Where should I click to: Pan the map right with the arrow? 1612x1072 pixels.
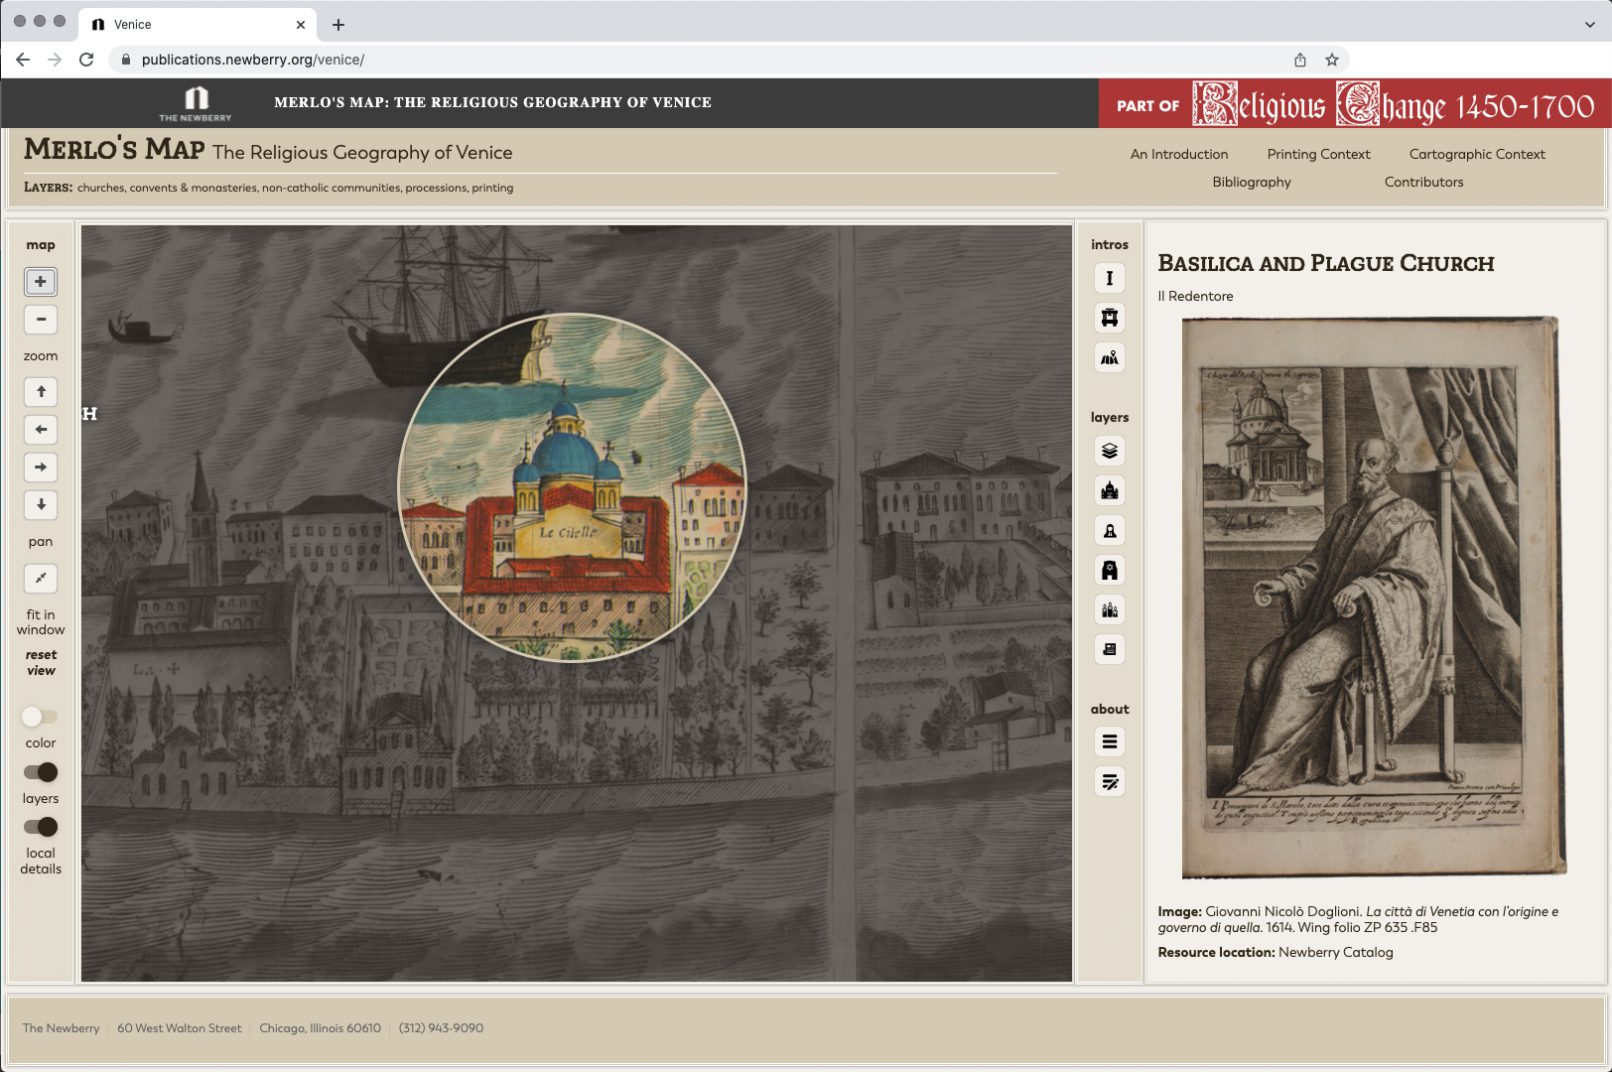tap(41, 467)
